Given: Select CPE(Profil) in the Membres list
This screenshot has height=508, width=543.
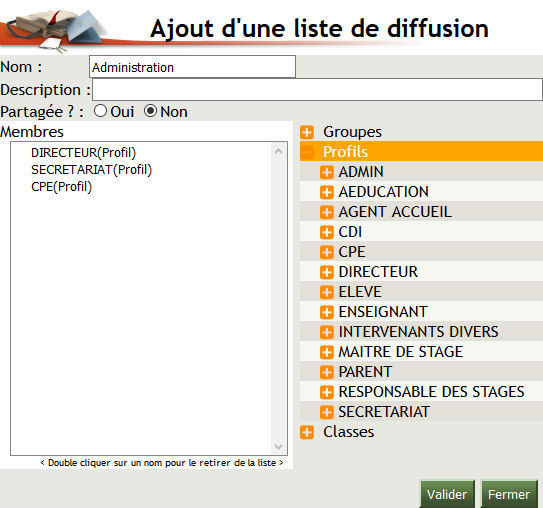Looking at the screenshot, I should point(62,187).
